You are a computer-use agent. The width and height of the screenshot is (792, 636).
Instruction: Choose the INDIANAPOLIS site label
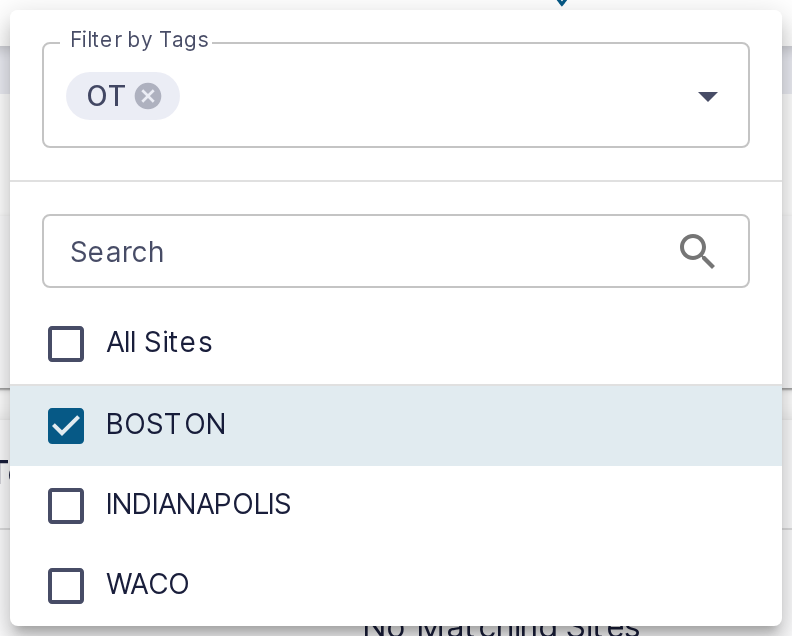click(x=199, y=504)
